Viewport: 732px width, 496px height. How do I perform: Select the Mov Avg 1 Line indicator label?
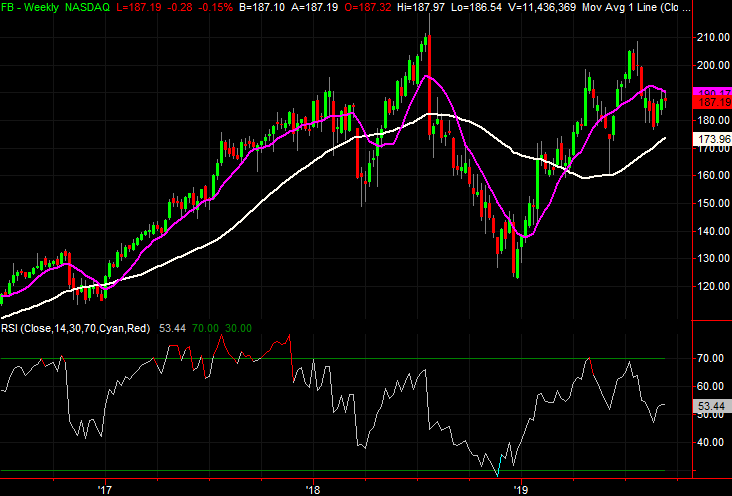[636, 7]
